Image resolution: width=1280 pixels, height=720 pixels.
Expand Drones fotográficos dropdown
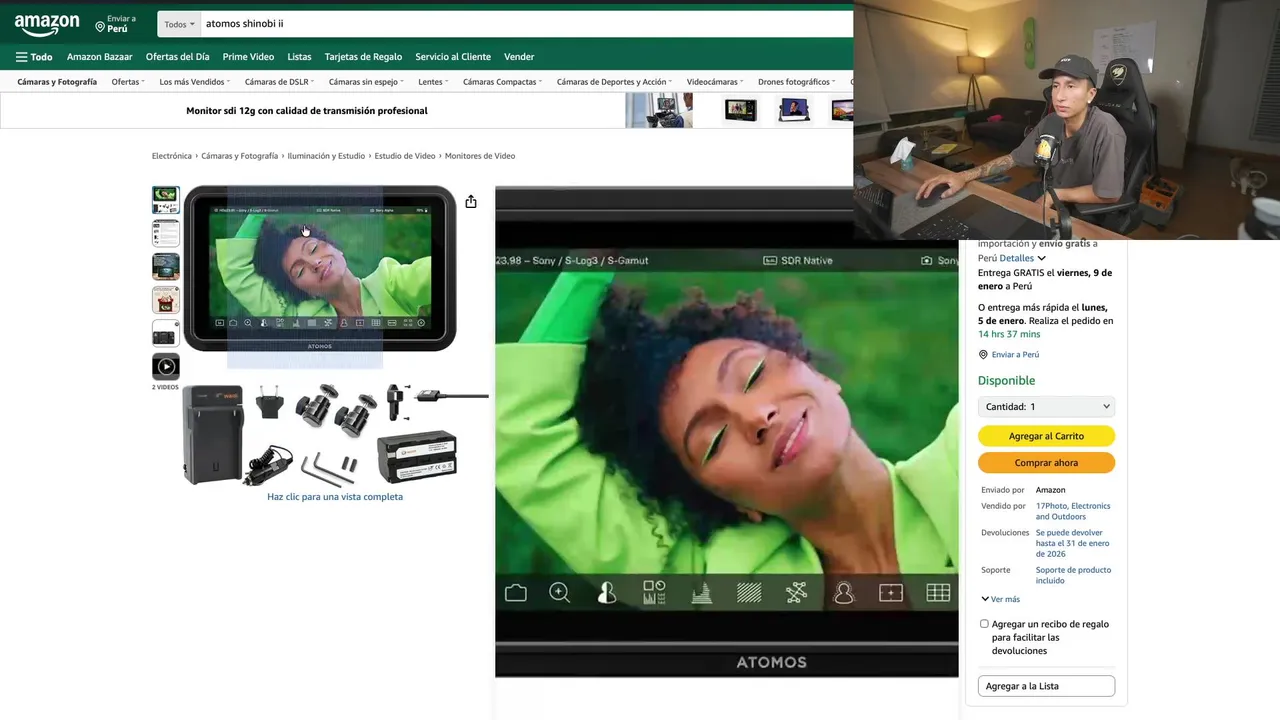click(796, 82)
